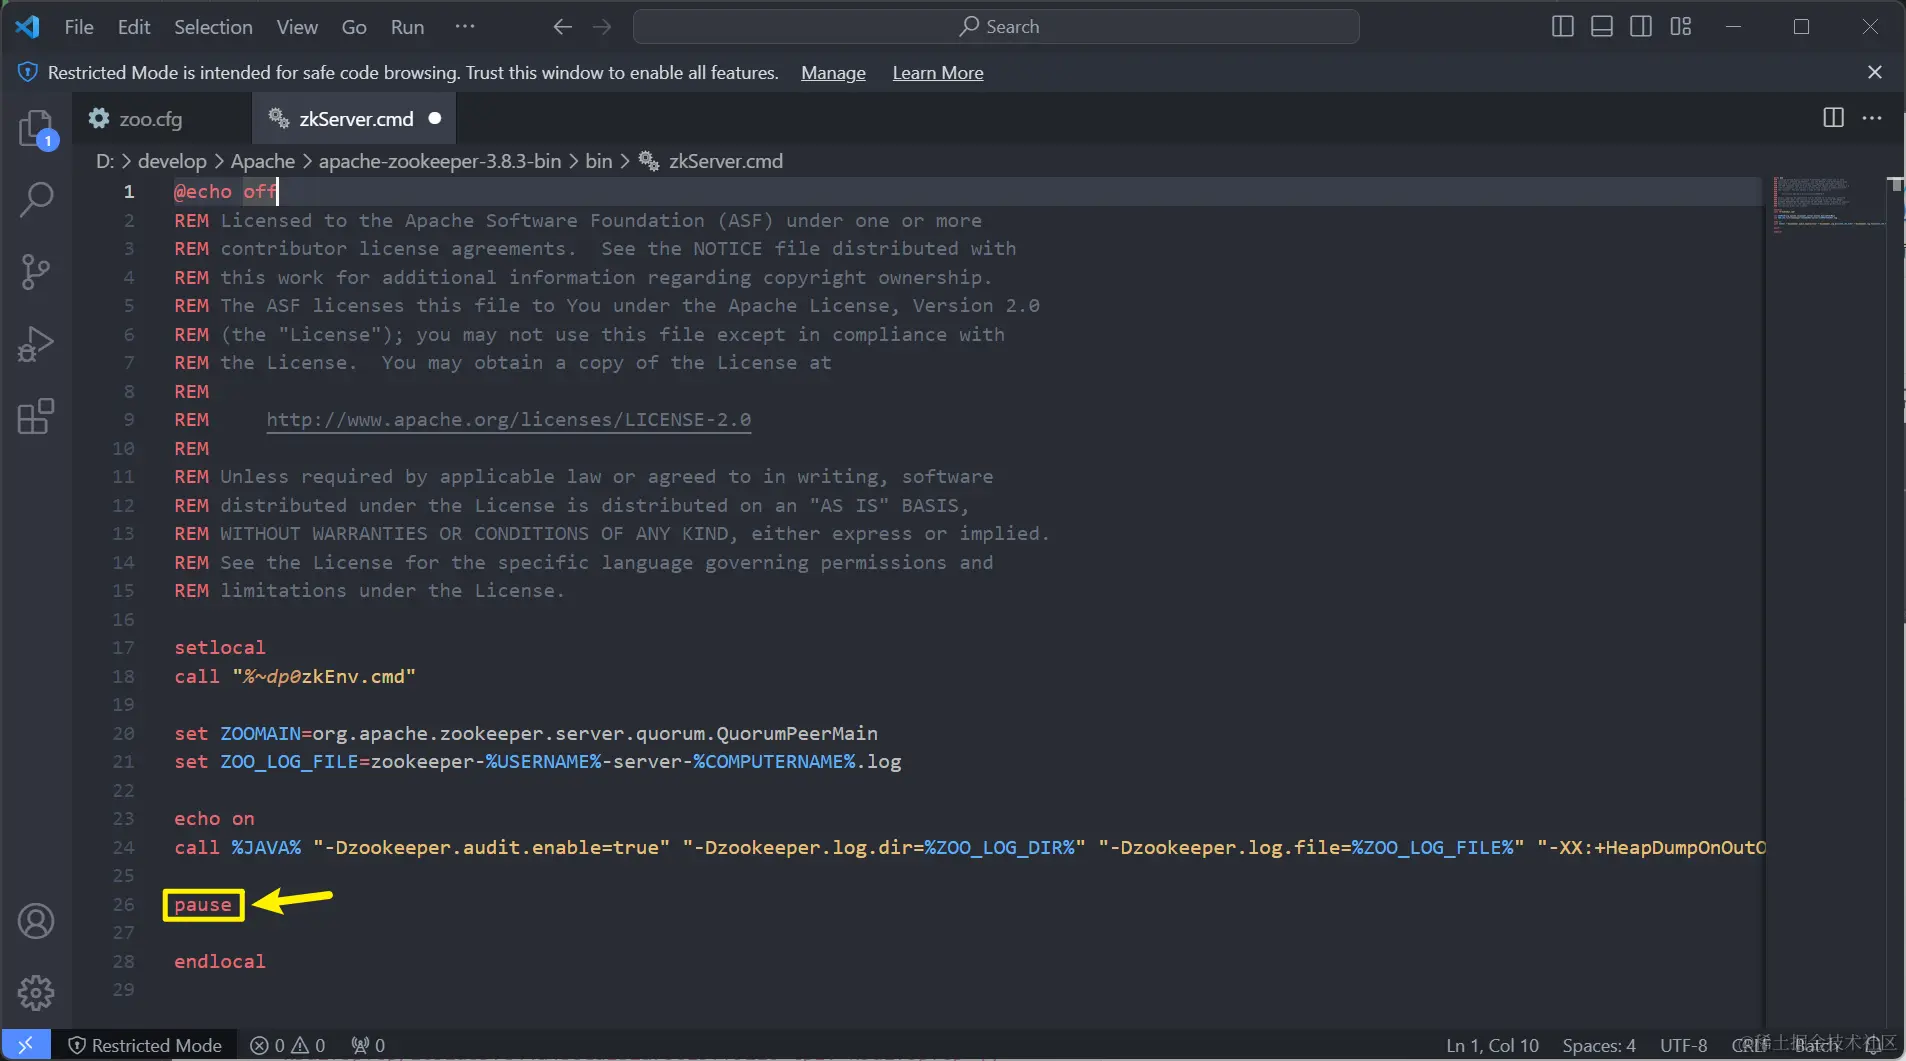Follow the apache.org LICENSE-2.0 link

pyautogui.click(x=509, y=419)
